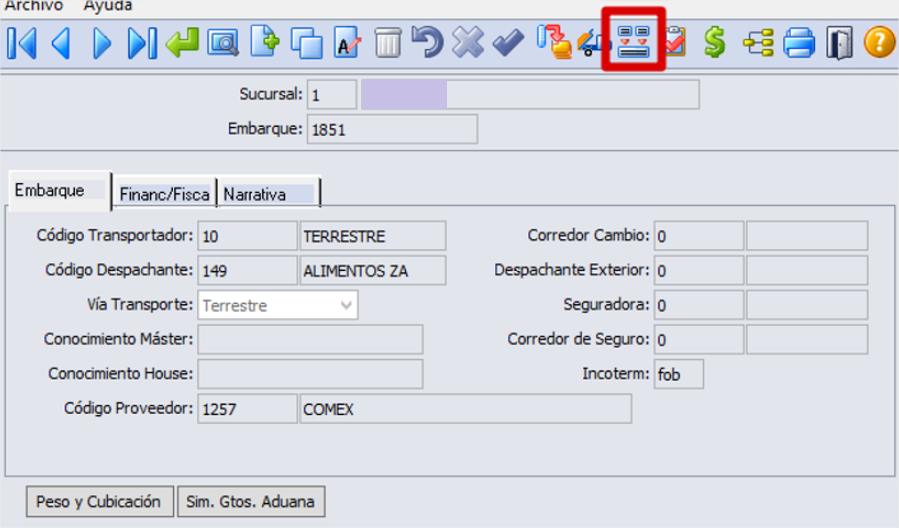Open the yellow hierarchy tree icon
Viewport: 899px width, 528px height.
758,43
